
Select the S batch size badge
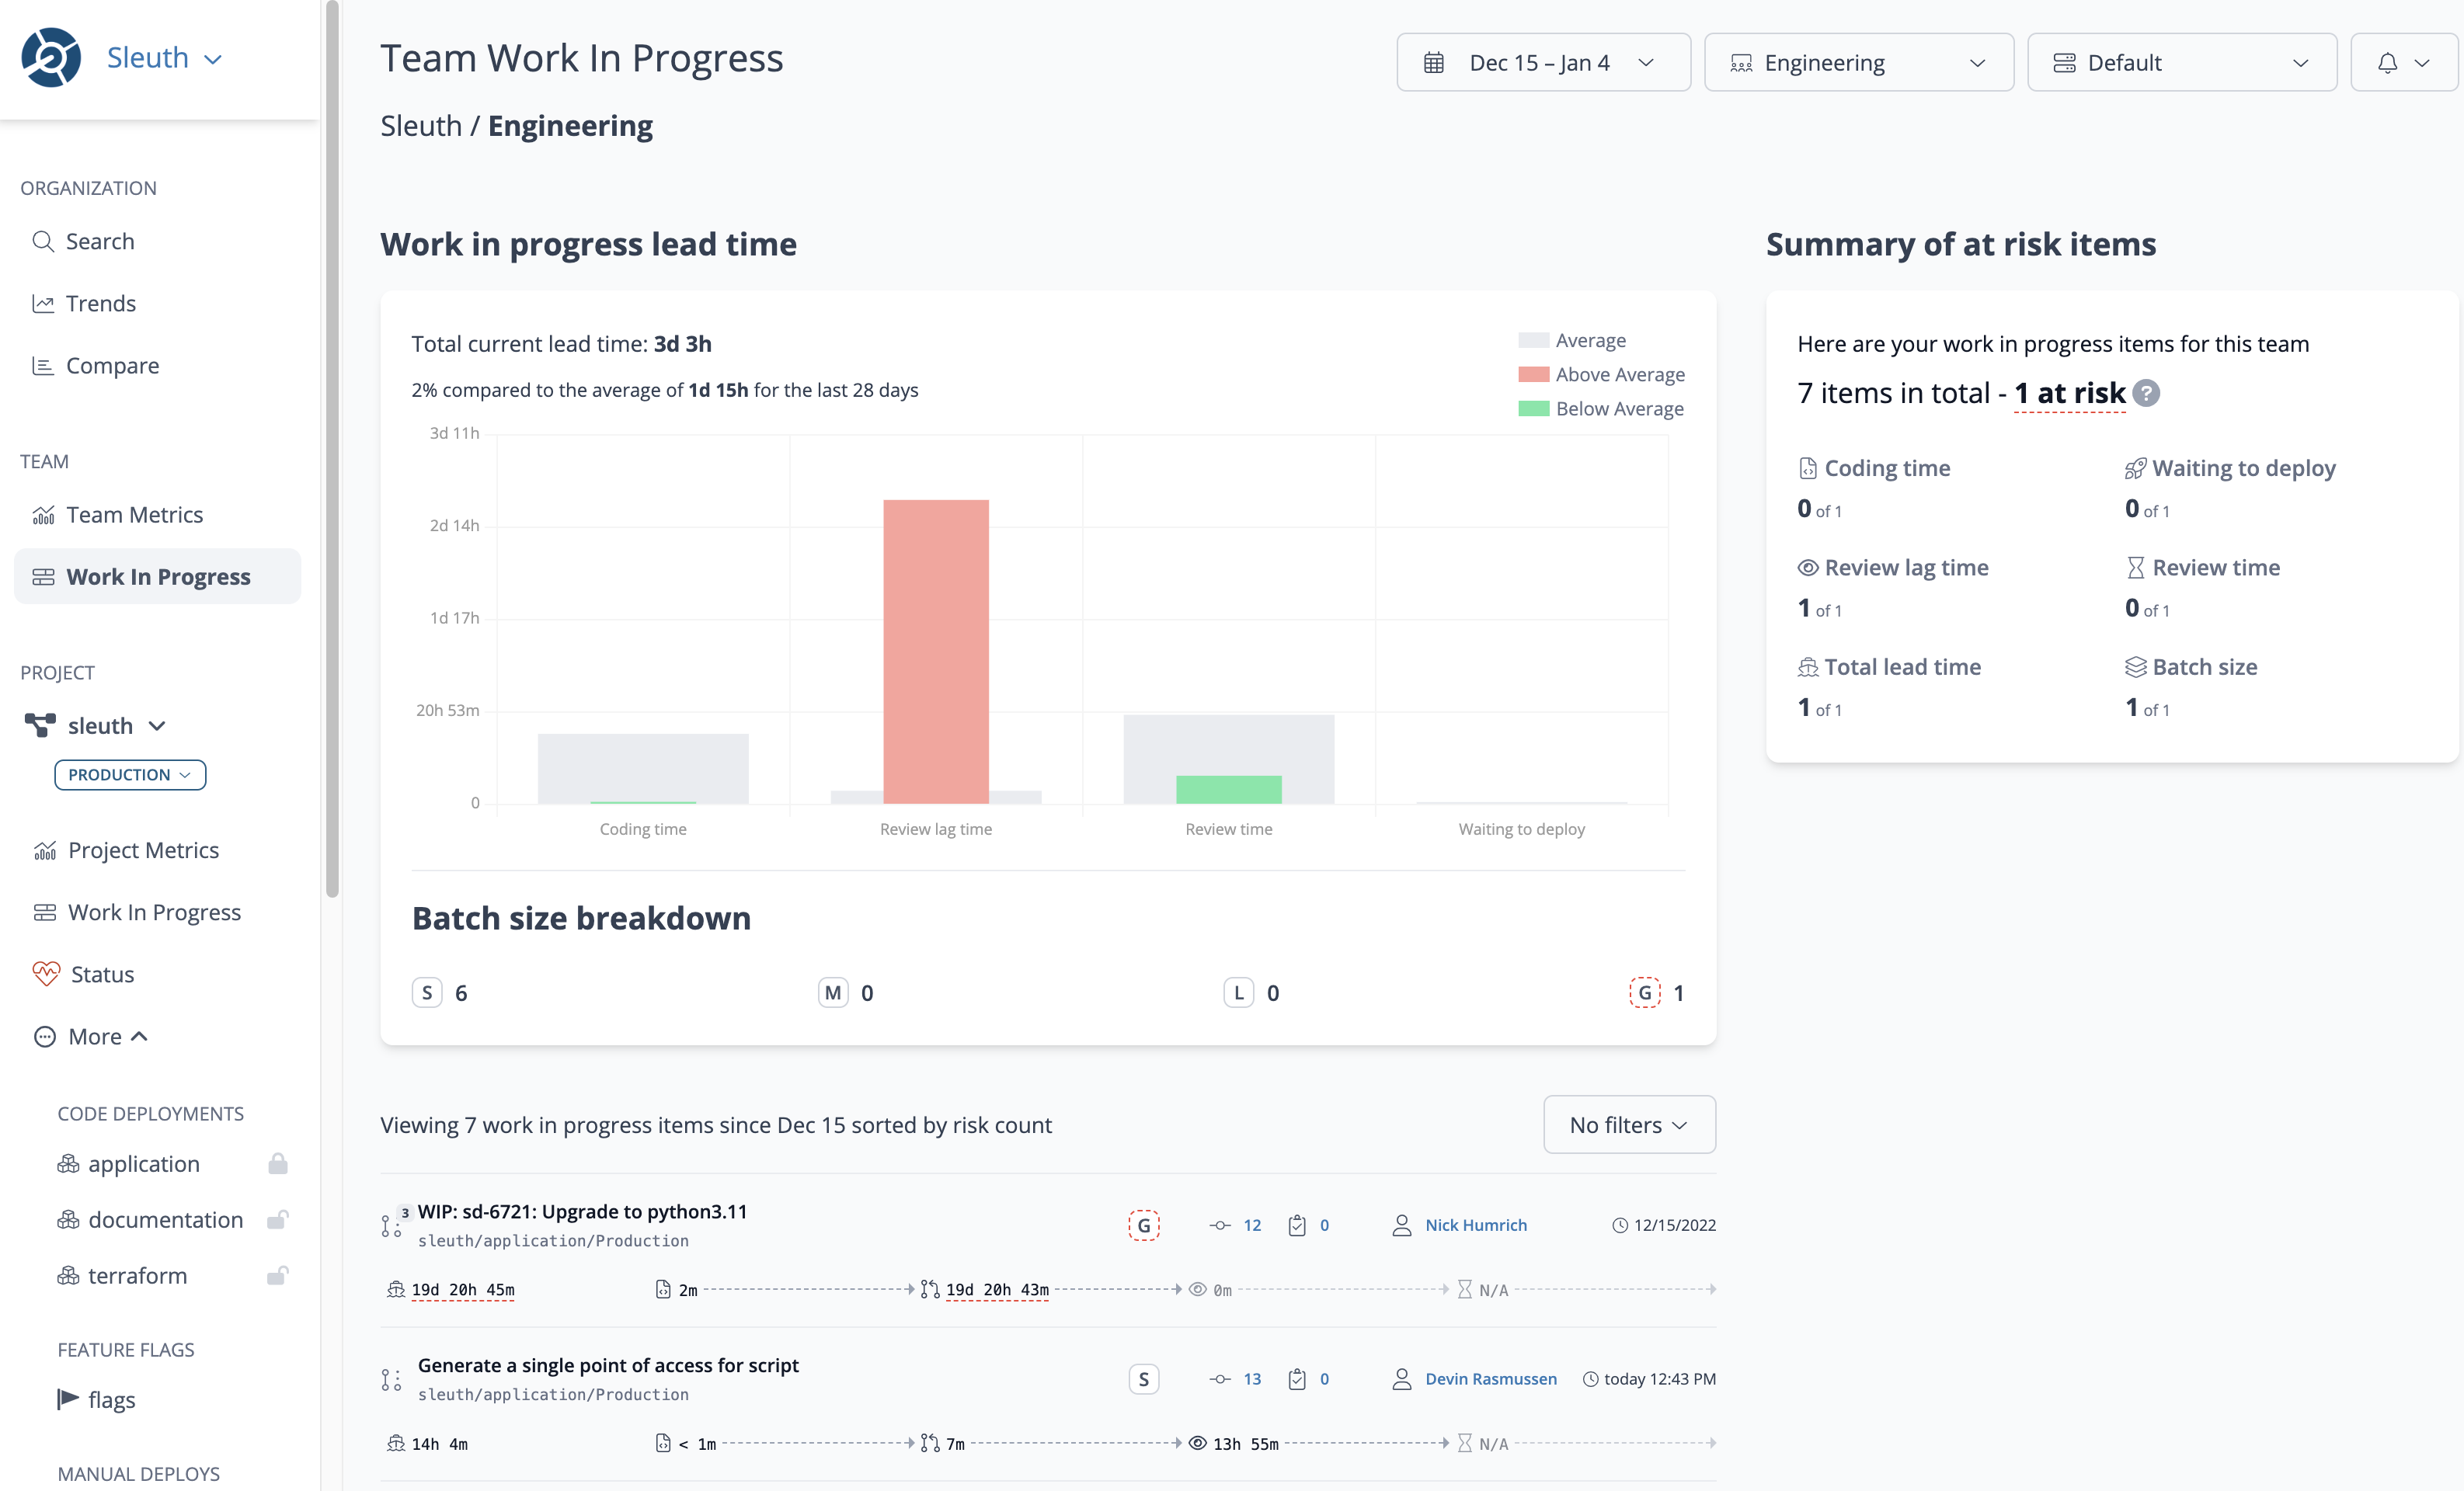pos(427,992)
